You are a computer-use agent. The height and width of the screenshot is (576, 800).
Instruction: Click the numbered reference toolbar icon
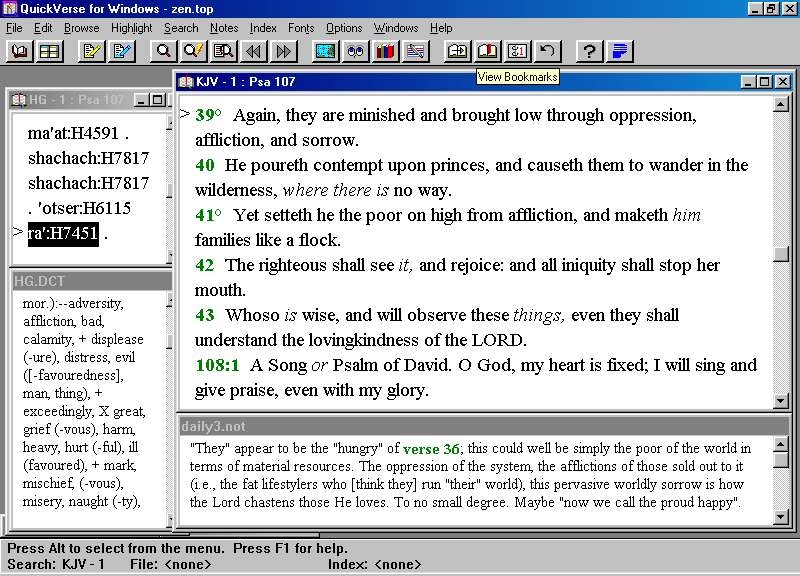pos(517,51)
